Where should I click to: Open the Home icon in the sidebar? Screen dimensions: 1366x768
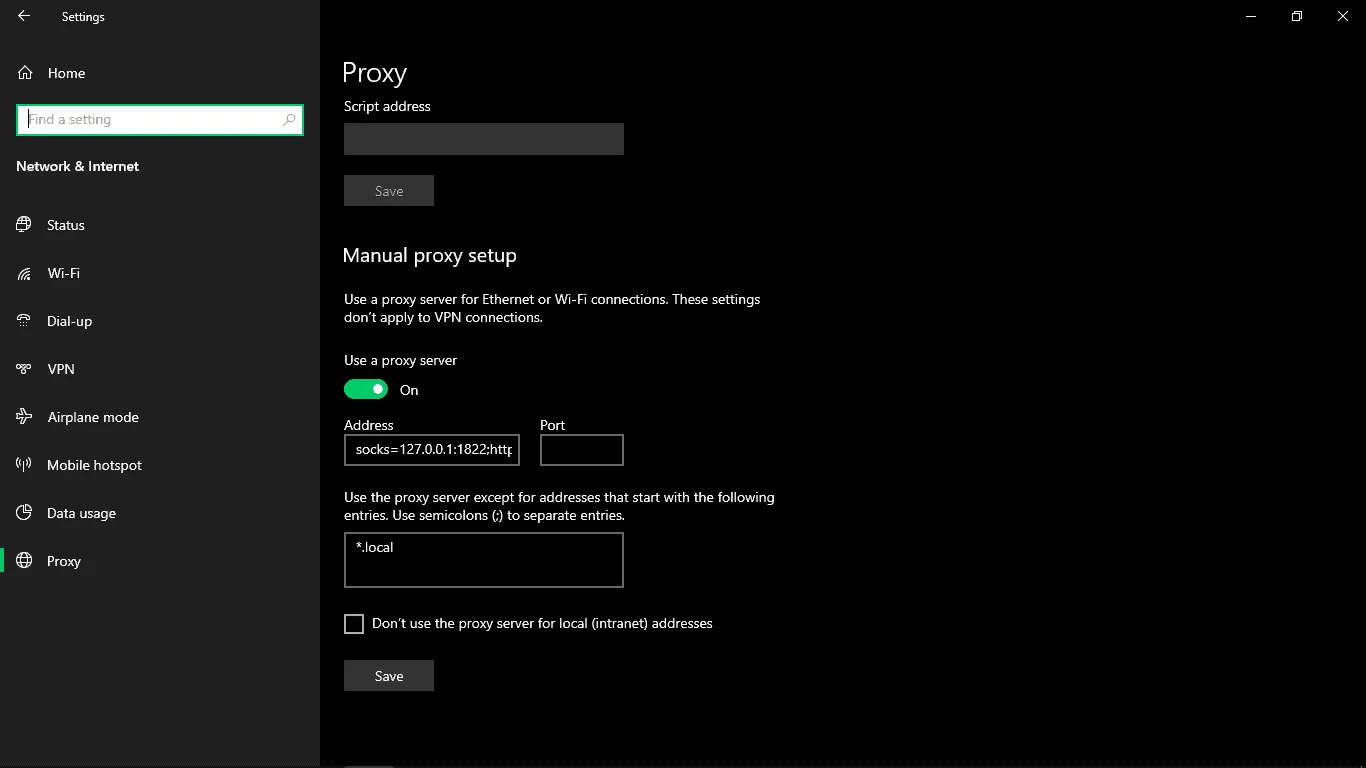[25, 73]
